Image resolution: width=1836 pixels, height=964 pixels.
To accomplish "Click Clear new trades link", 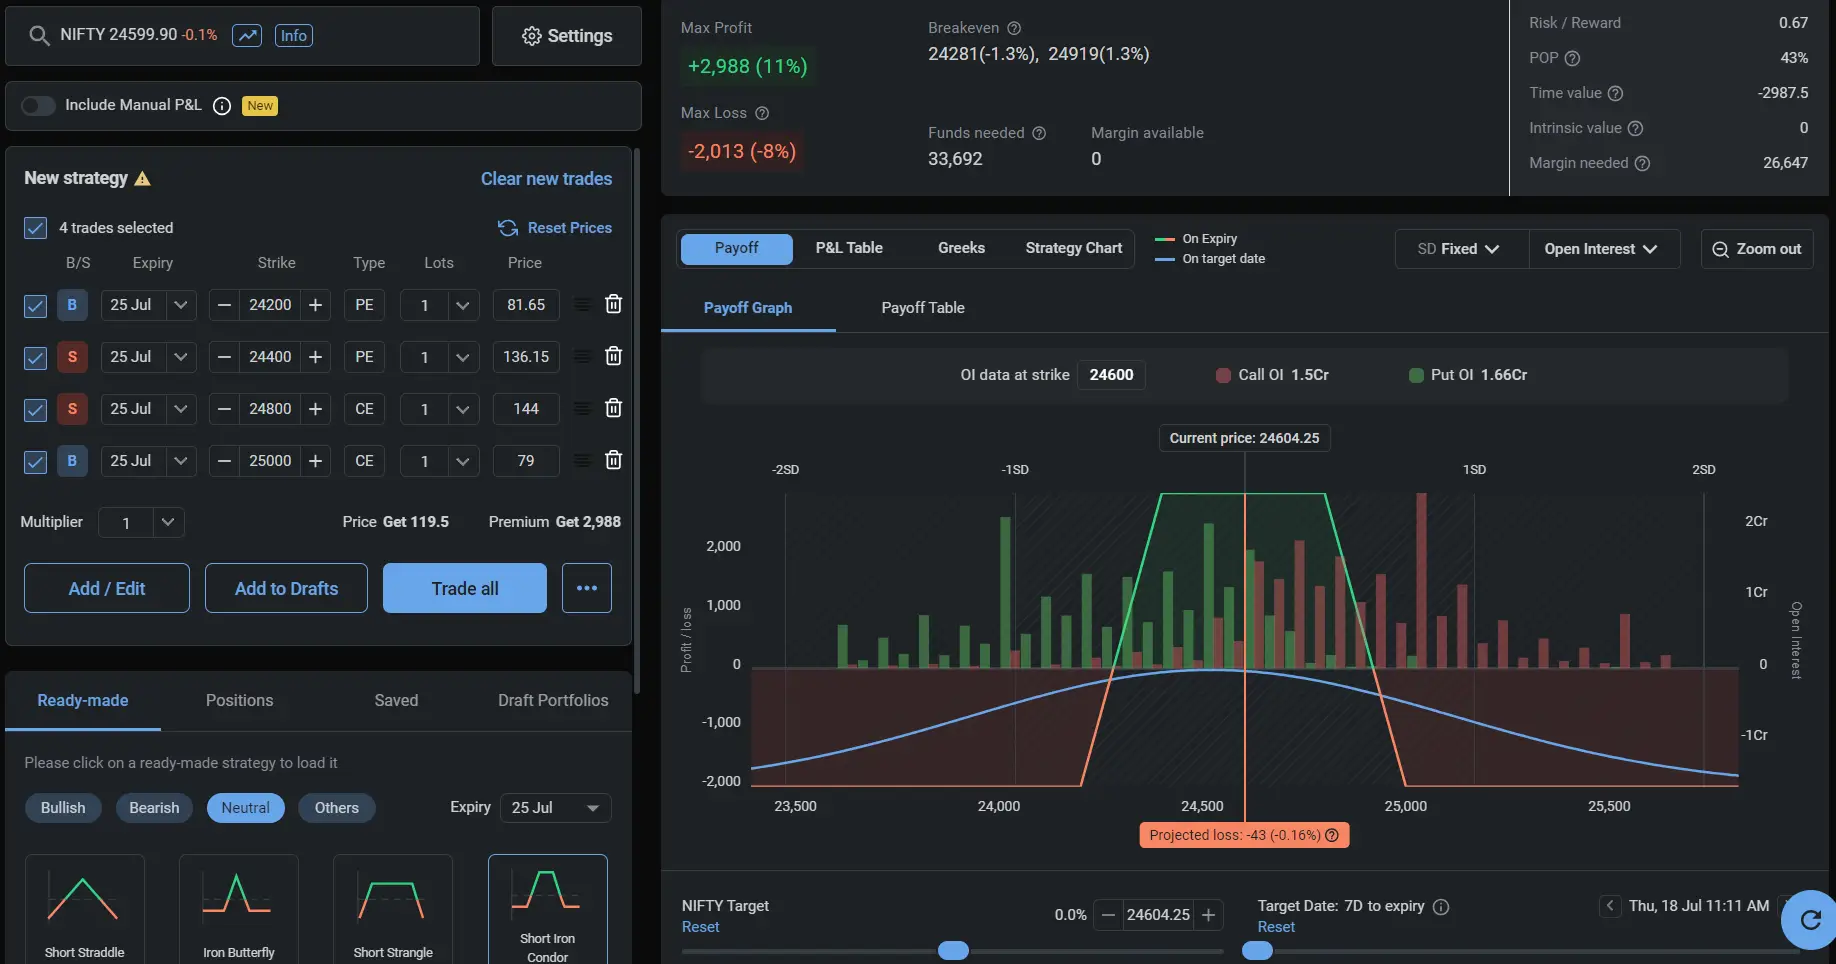I will tap(546, 179).
